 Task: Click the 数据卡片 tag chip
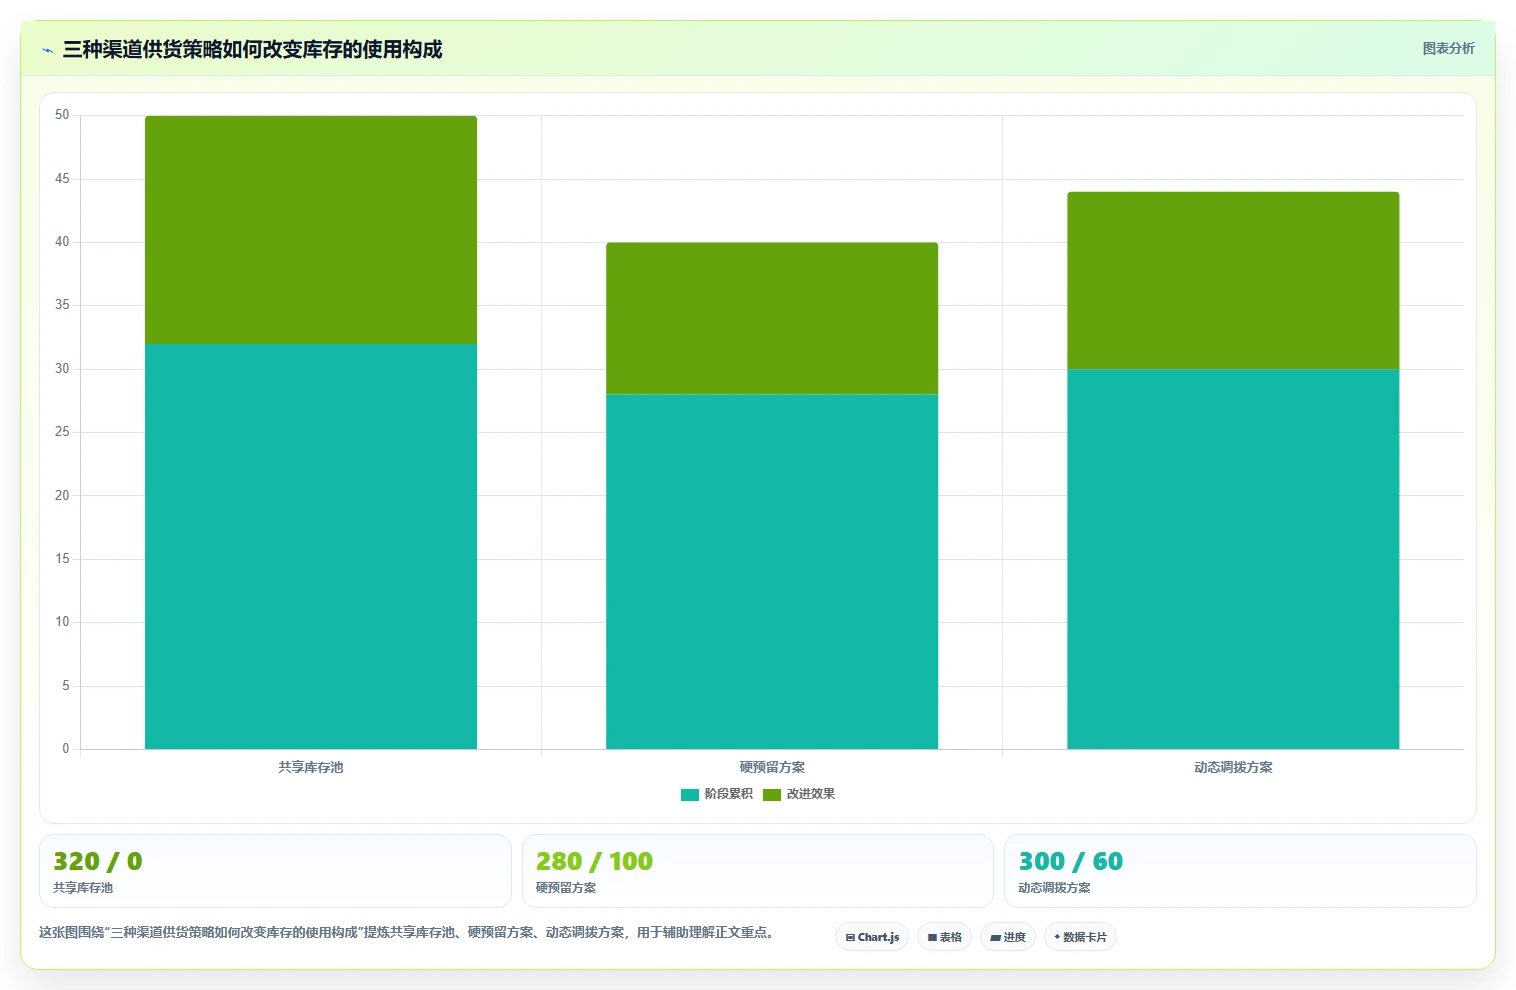click(x=1080, y=937)
